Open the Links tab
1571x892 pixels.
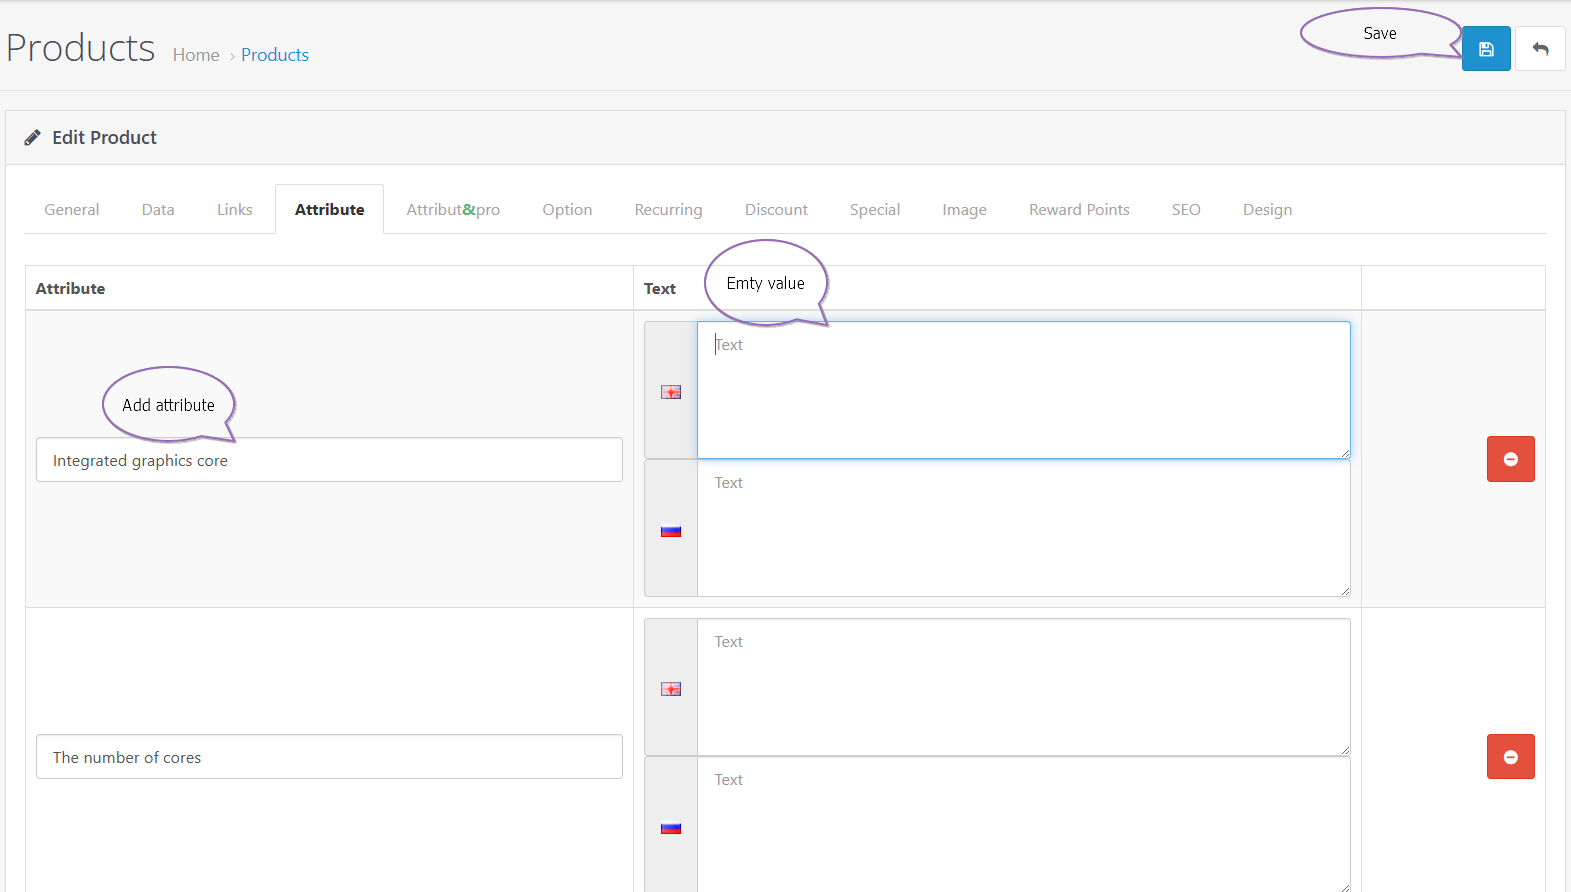[235, 209]
